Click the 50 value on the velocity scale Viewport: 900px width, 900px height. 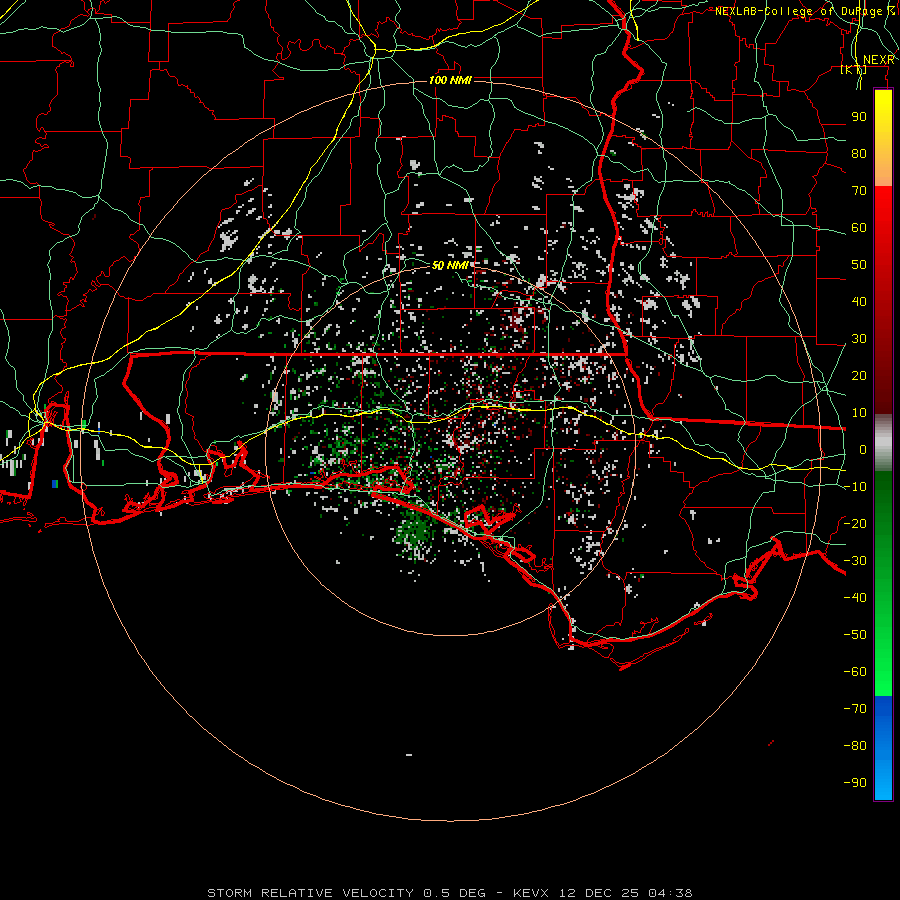point(859,265)
